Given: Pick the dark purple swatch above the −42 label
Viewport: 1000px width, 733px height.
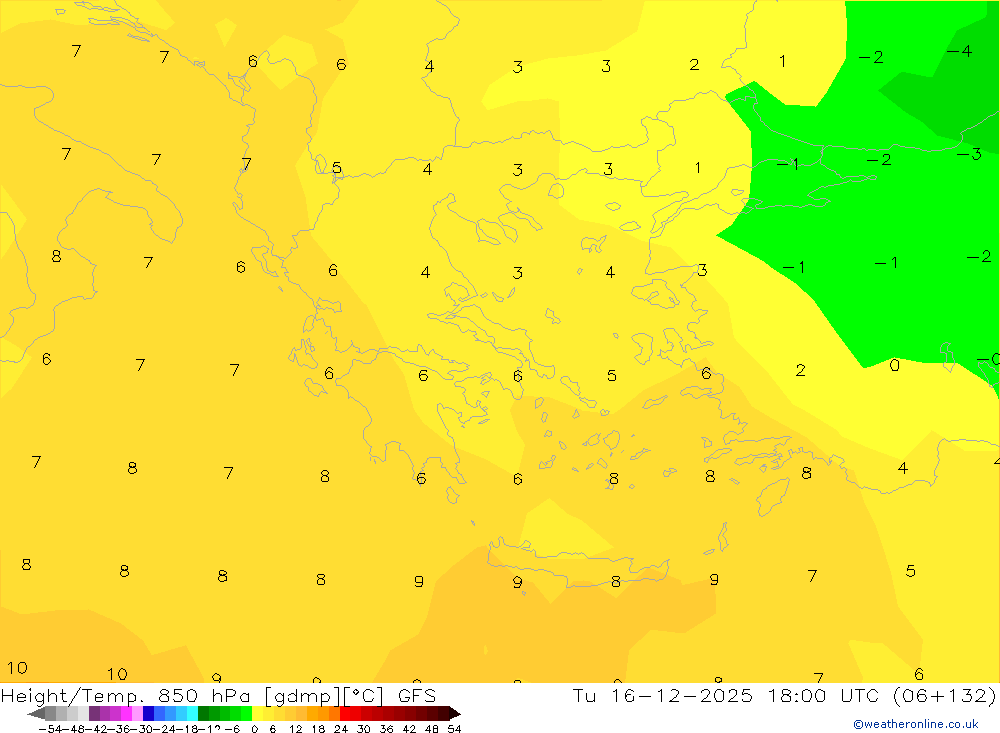Looking at the screenshot, I should (94, 714).
